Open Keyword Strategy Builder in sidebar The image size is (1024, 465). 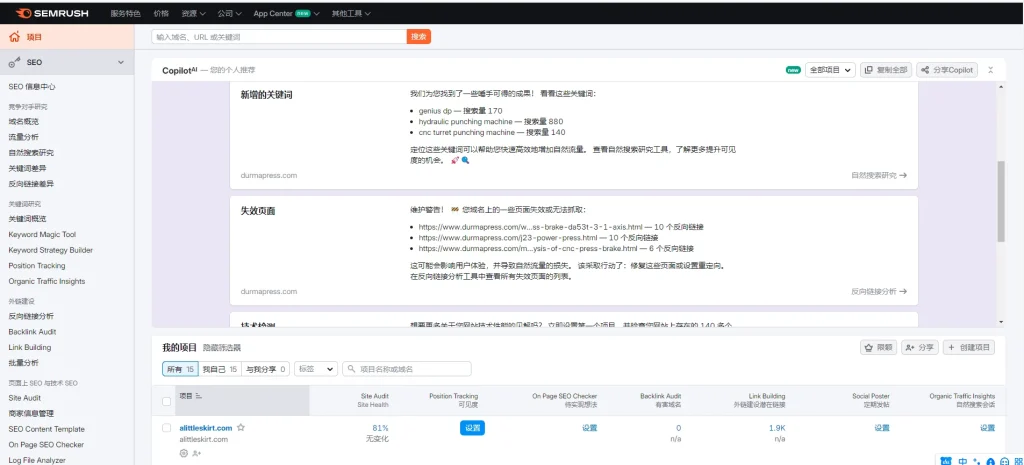(51, 250)
